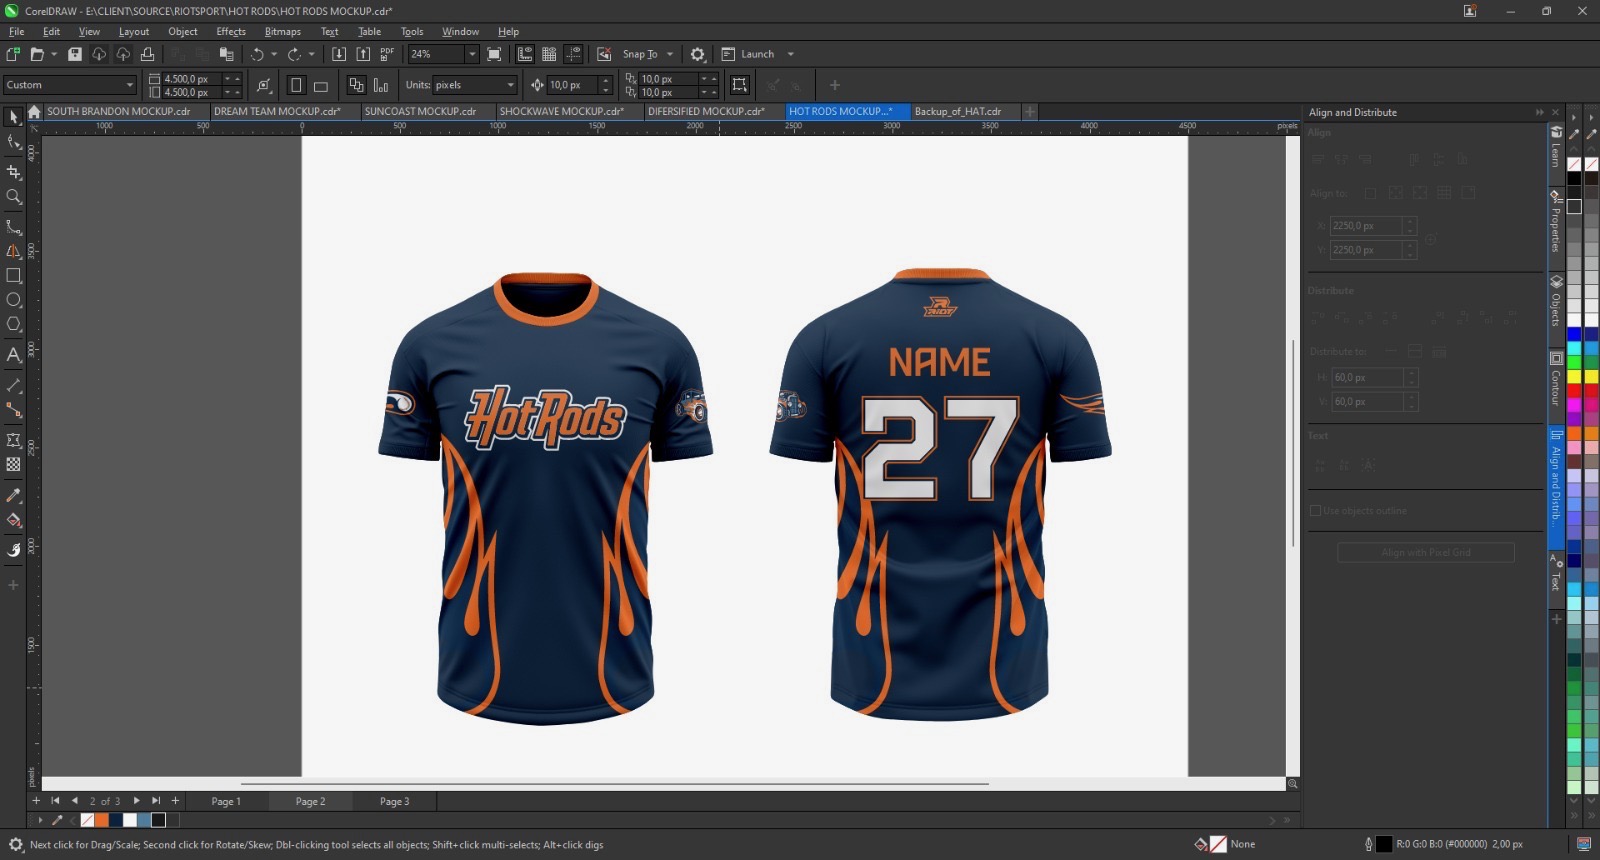Open the Options gear in toolbar

click(x=698, y=54)
